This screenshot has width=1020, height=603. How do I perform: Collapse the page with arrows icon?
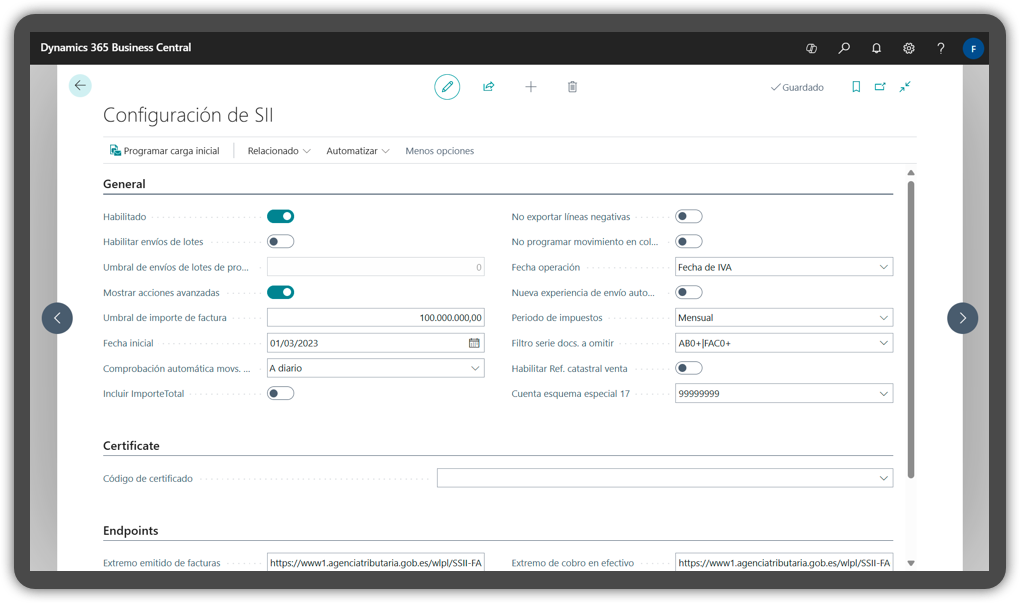pyautogui.click(x=905, y=87)
